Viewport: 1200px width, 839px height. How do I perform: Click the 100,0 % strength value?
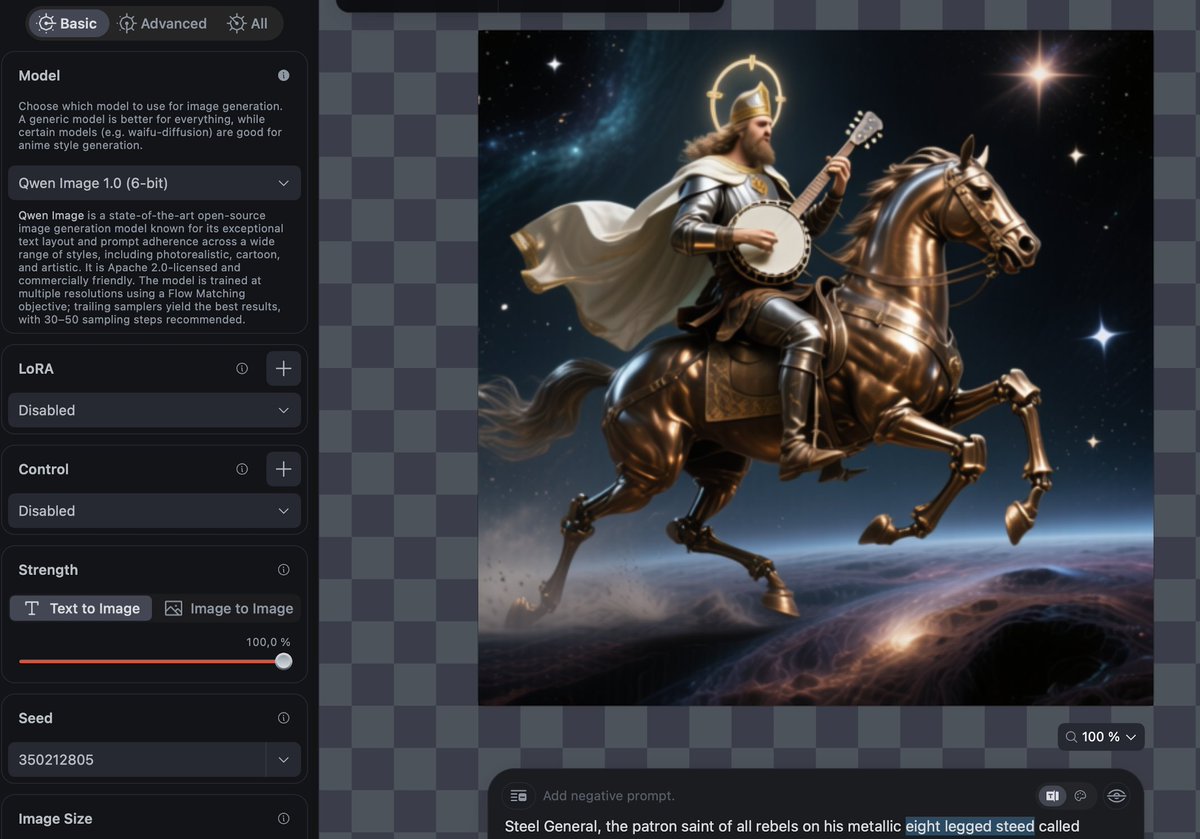coord(268,642)
